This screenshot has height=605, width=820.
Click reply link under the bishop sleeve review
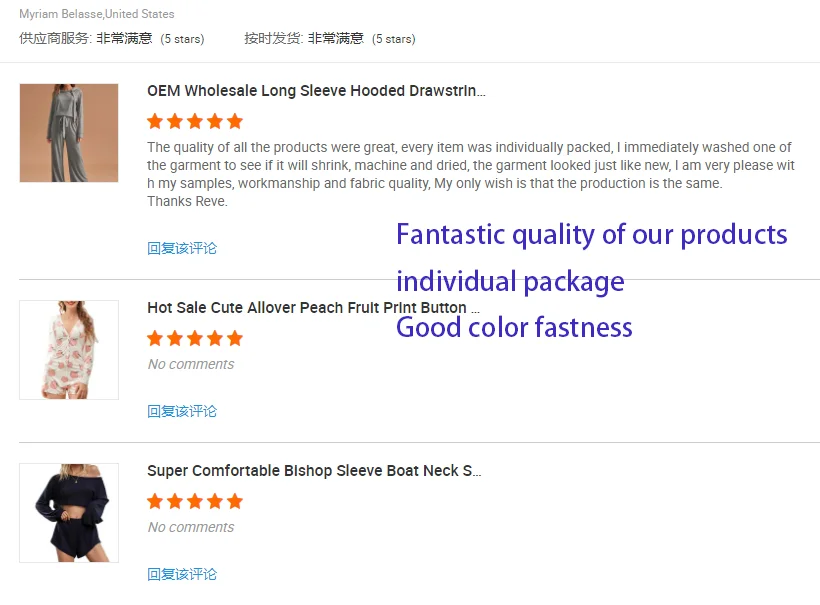tap(182, 574)
